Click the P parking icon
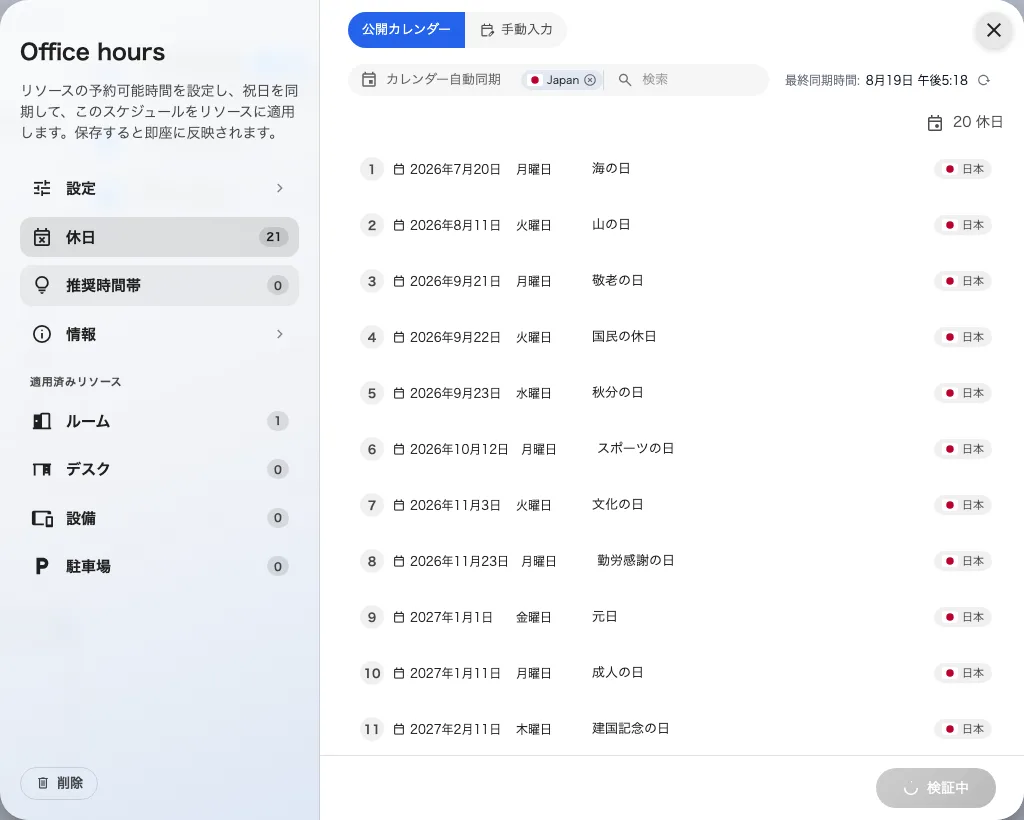The image size is (1024, 820). [42, 567]
